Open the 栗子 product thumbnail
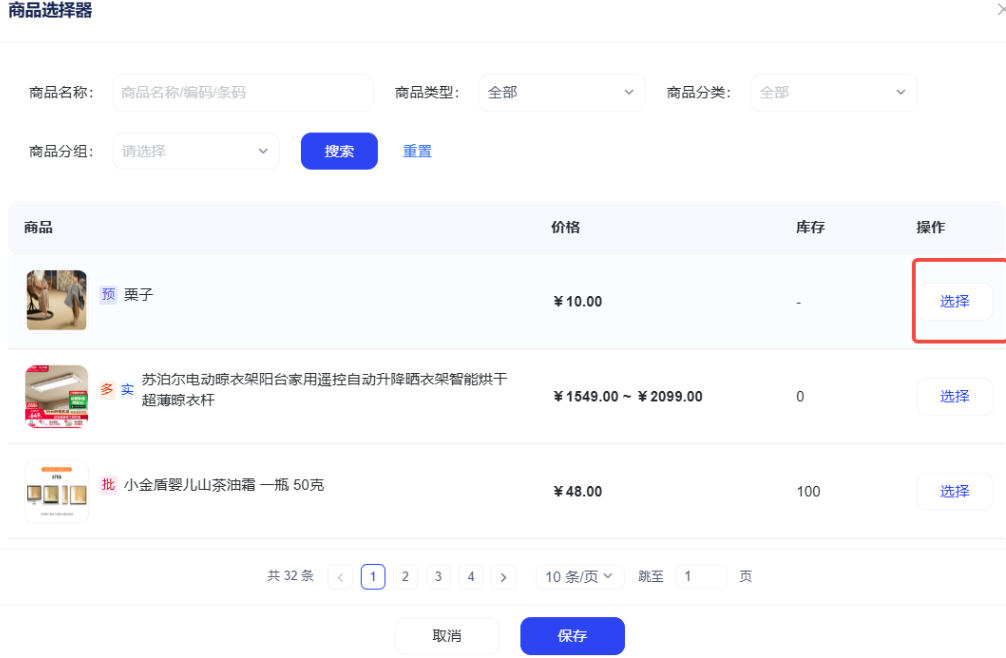The image size is (1006, 658). click(56, 300)
